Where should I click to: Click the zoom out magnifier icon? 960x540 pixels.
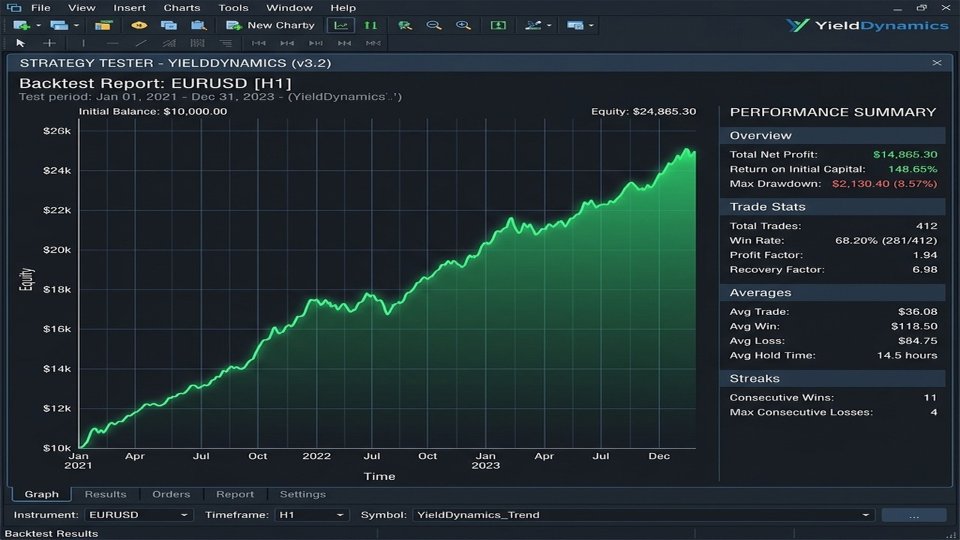point(434,25)
